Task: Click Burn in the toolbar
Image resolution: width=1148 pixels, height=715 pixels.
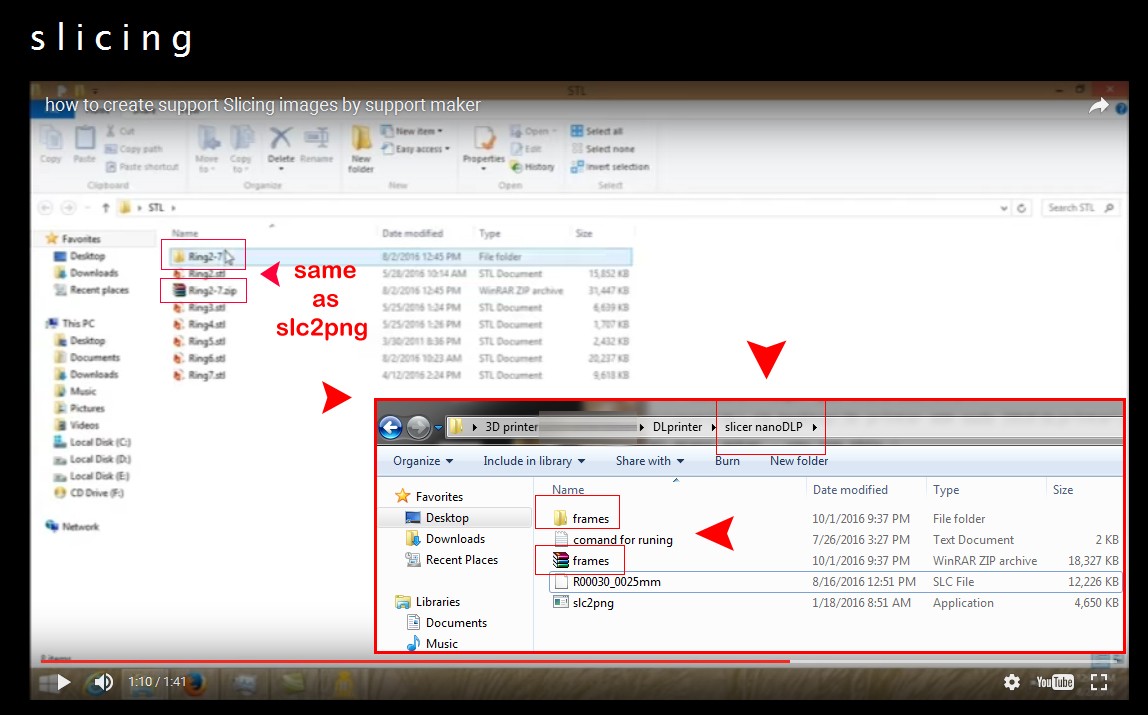Action: (x=727, y=461)
